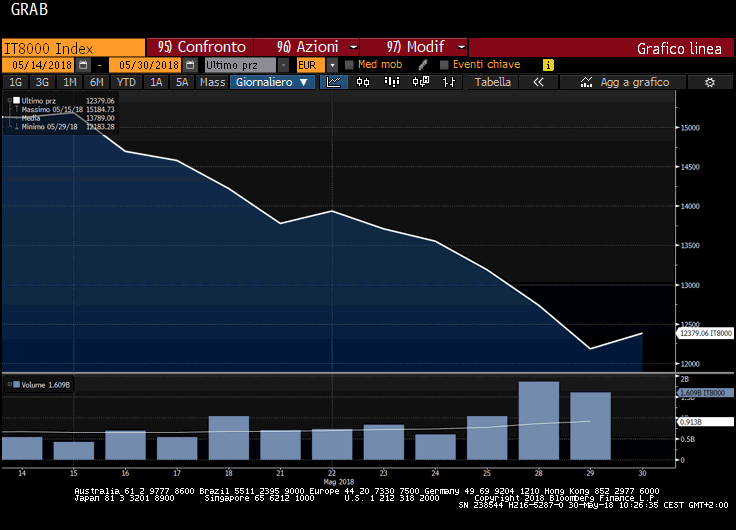Image resolution: width=736 pixels, height=530 pixels.
Task: Click the yellow info icon
Action: click(548, 65)
